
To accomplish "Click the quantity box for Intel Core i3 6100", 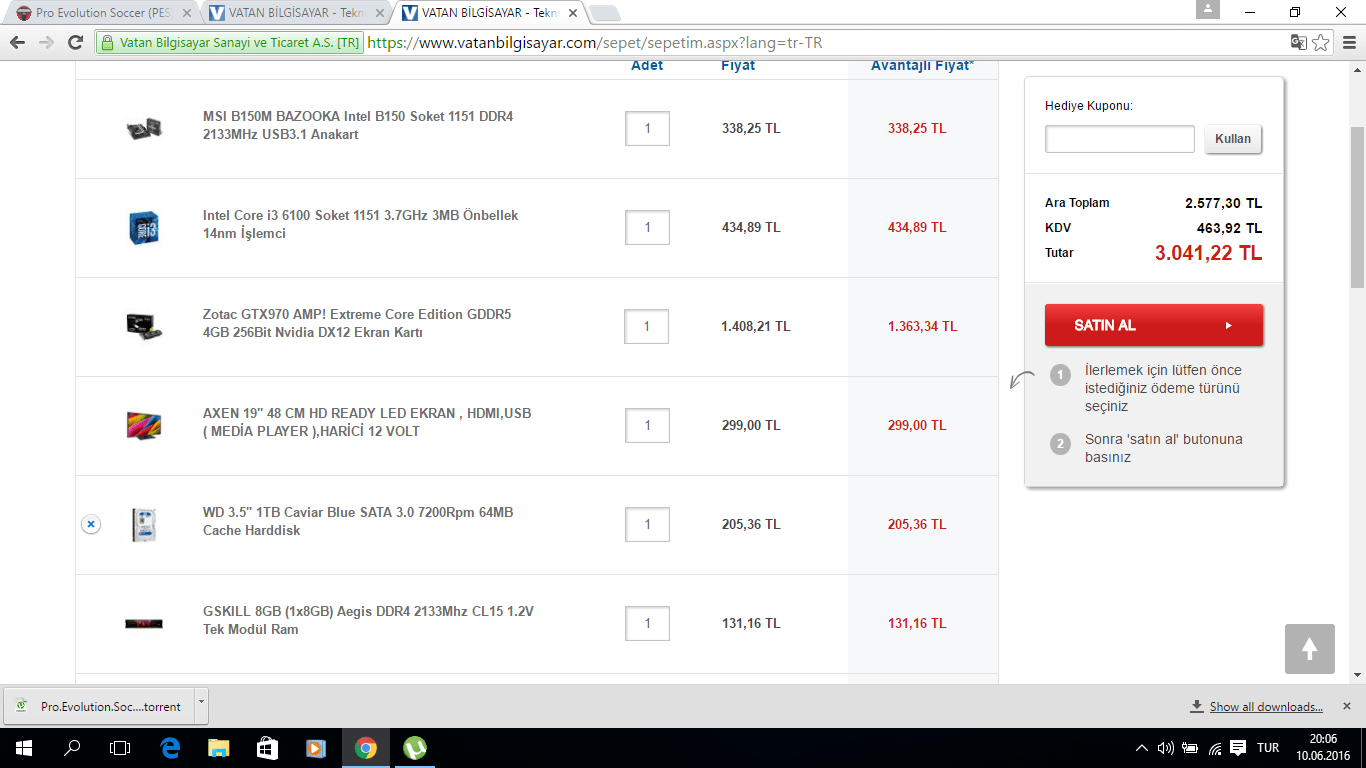I will pos(647,227).
